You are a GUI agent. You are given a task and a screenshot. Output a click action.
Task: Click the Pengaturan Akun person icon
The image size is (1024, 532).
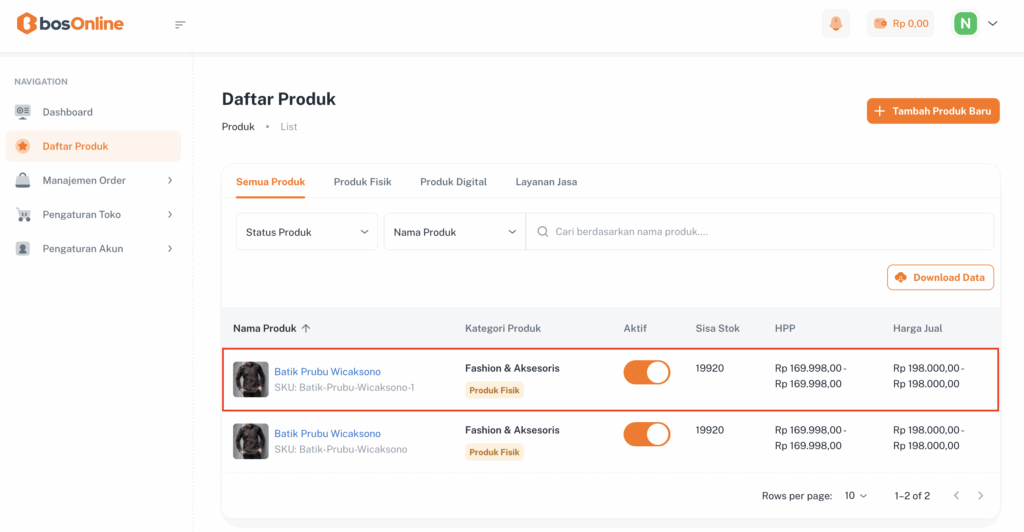(x=23, y=248)
